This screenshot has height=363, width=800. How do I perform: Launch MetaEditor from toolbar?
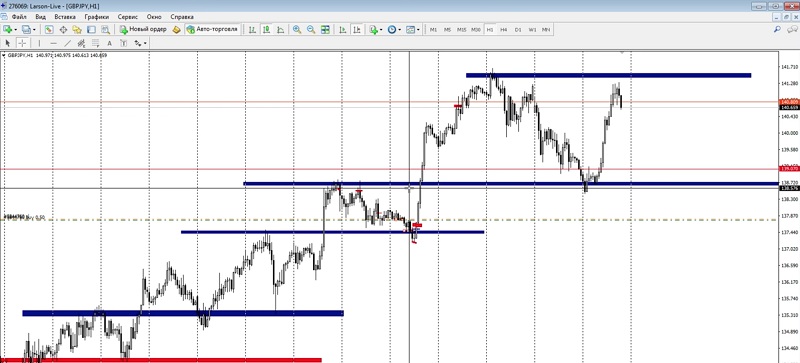(177, 30)
